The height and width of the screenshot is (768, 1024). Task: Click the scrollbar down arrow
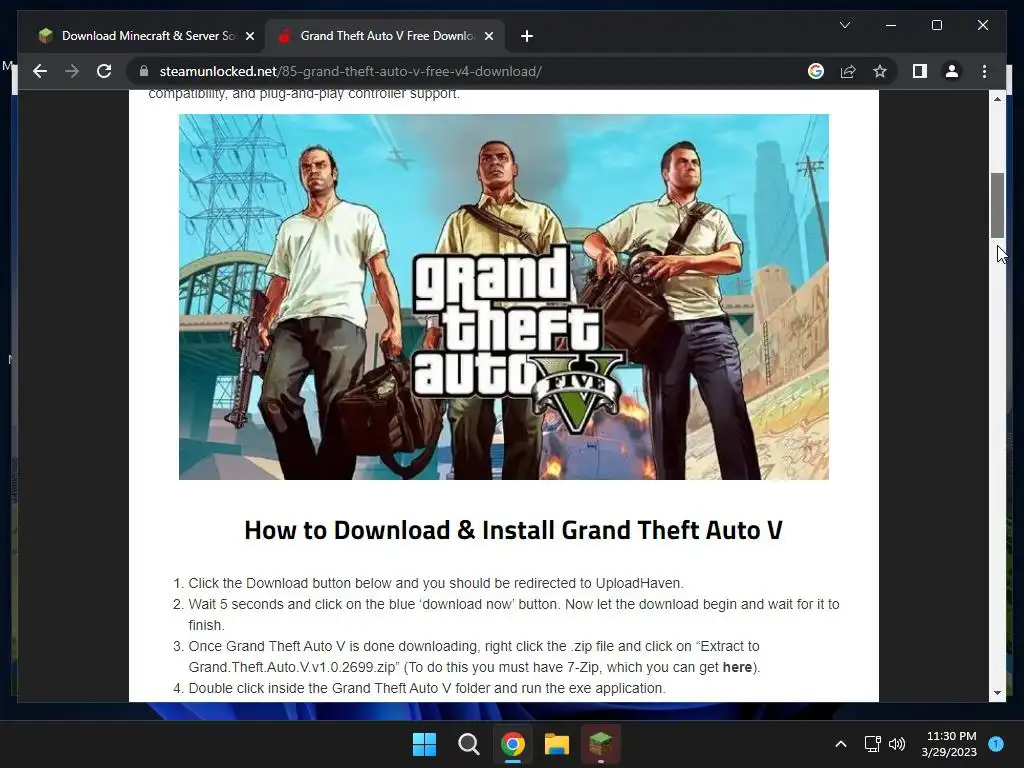997,694
